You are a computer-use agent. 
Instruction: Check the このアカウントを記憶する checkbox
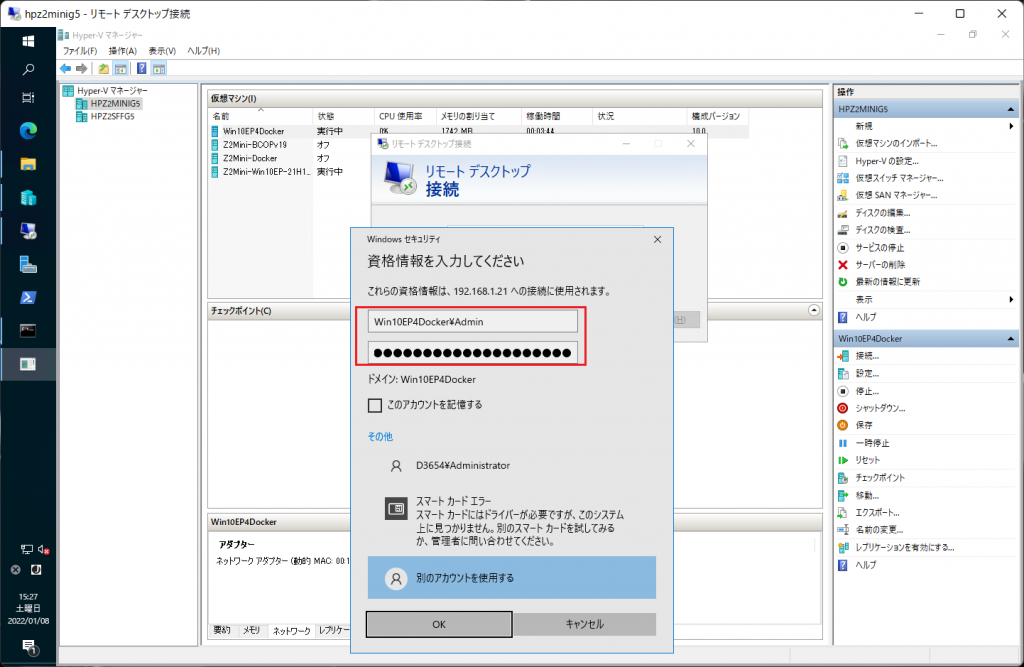tap(375, 406)
